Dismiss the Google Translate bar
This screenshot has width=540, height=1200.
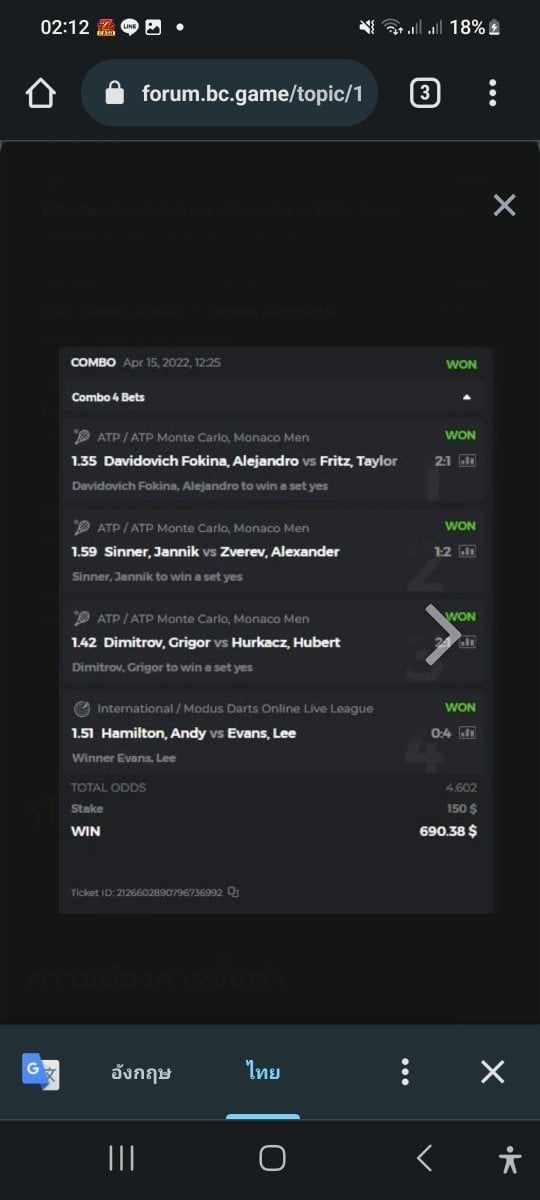(492, 1072)
